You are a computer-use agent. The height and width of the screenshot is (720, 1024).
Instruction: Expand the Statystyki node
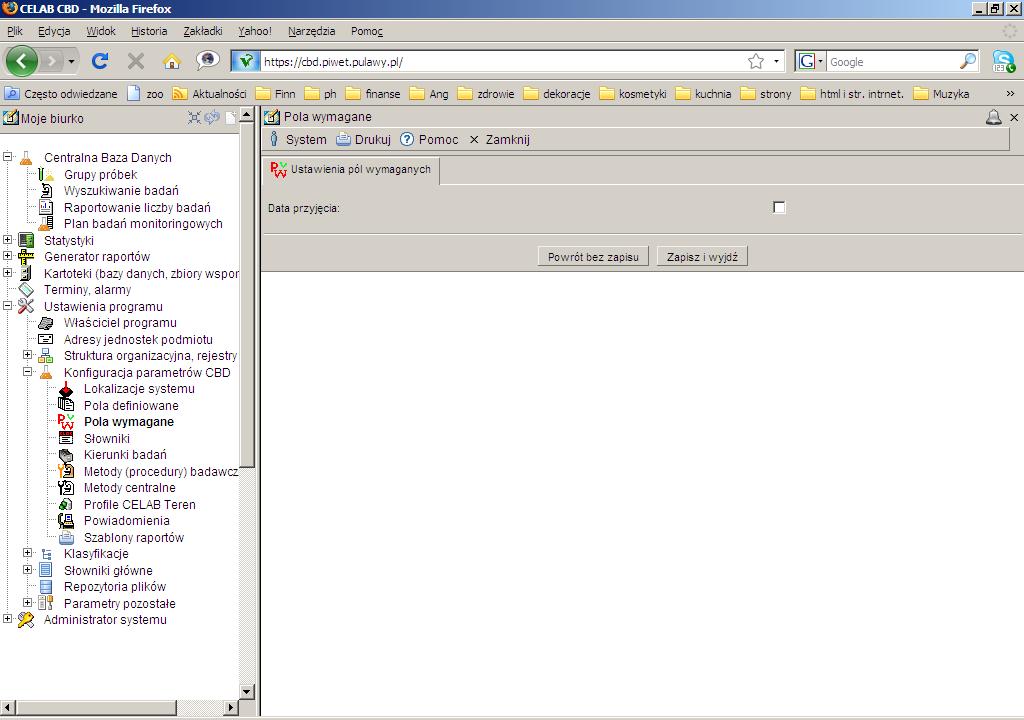coord(7,240)
